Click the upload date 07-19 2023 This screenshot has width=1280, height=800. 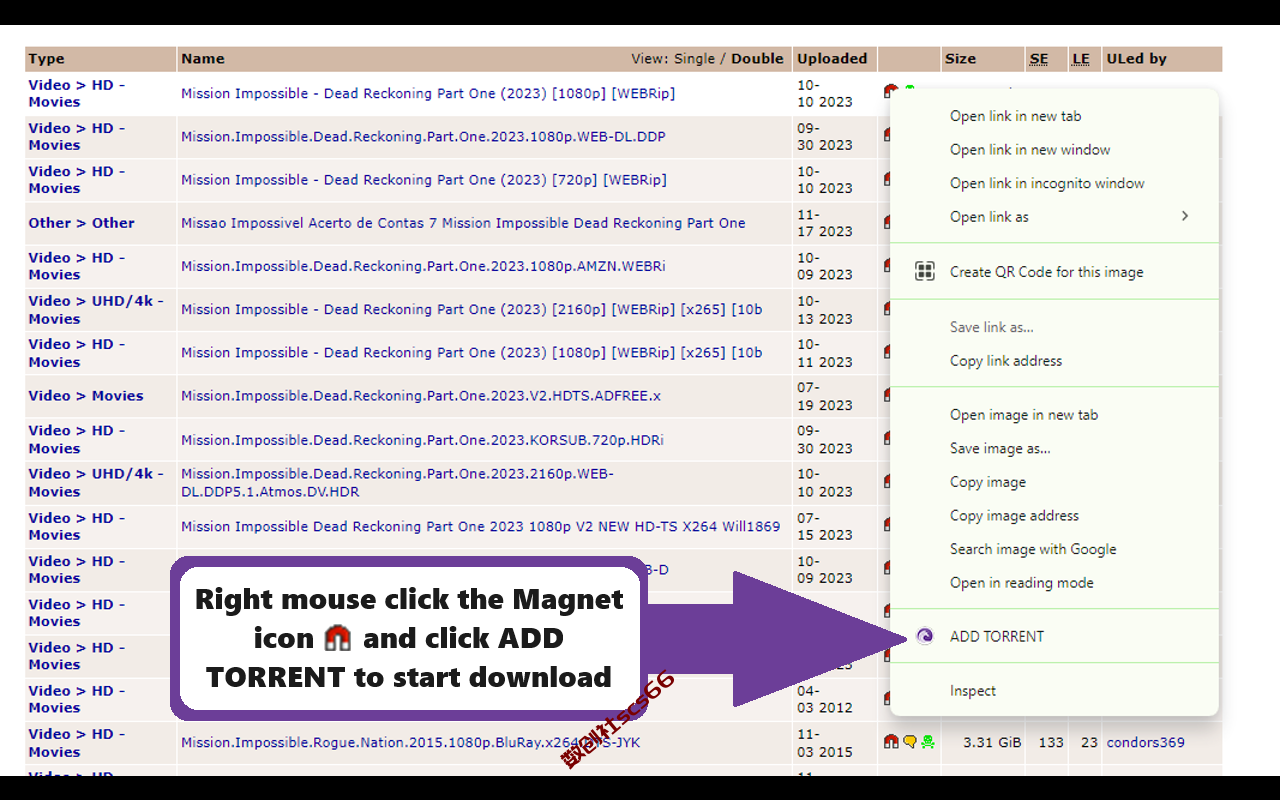tap(824, 396)
